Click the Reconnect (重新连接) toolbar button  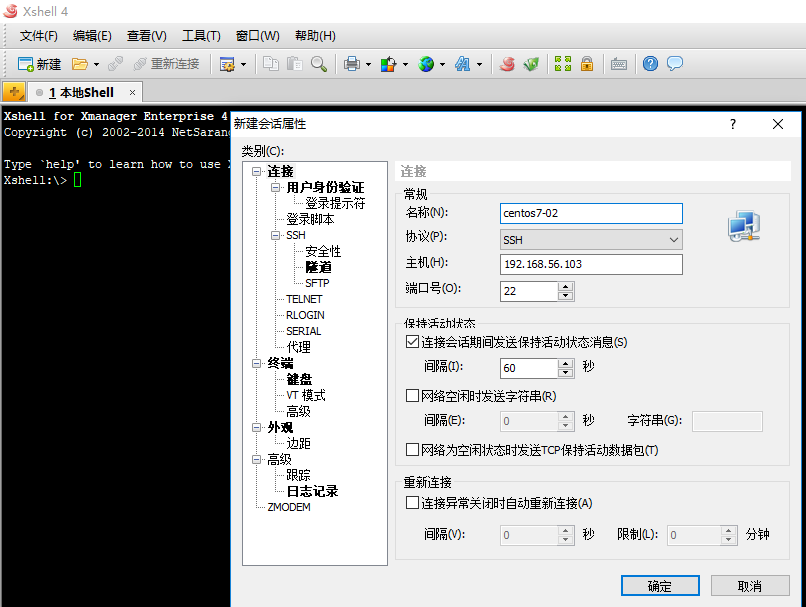coord(166,64)
